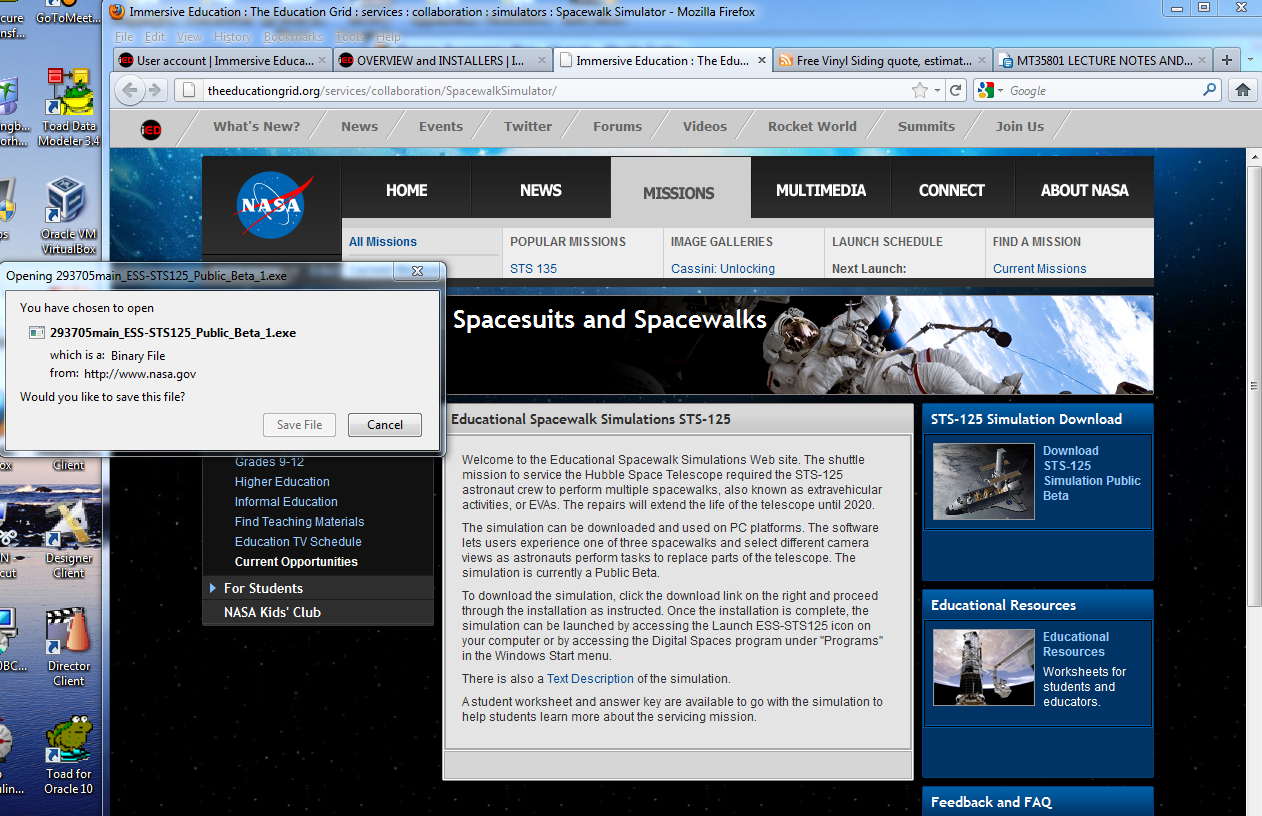Open the Director Client desktop icon
1262x816 pixels.
(x=68, y=648)
